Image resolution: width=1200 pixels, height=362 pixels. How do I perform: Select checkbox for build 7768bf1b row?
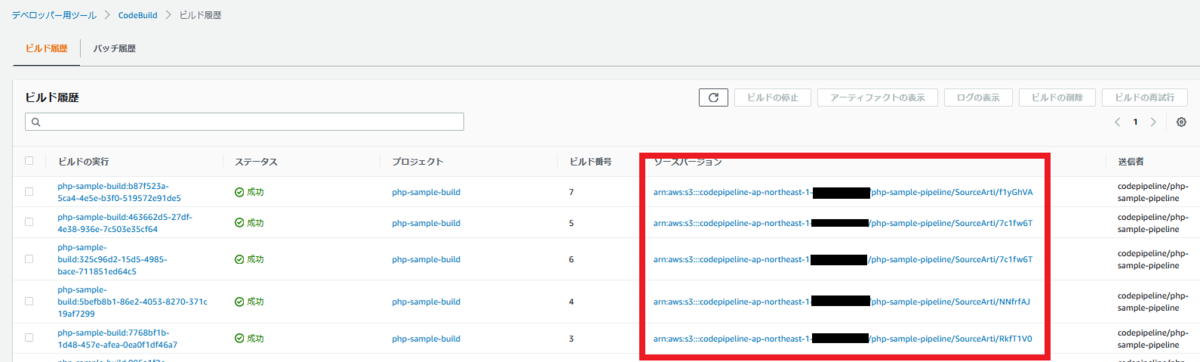coord(29,338)
